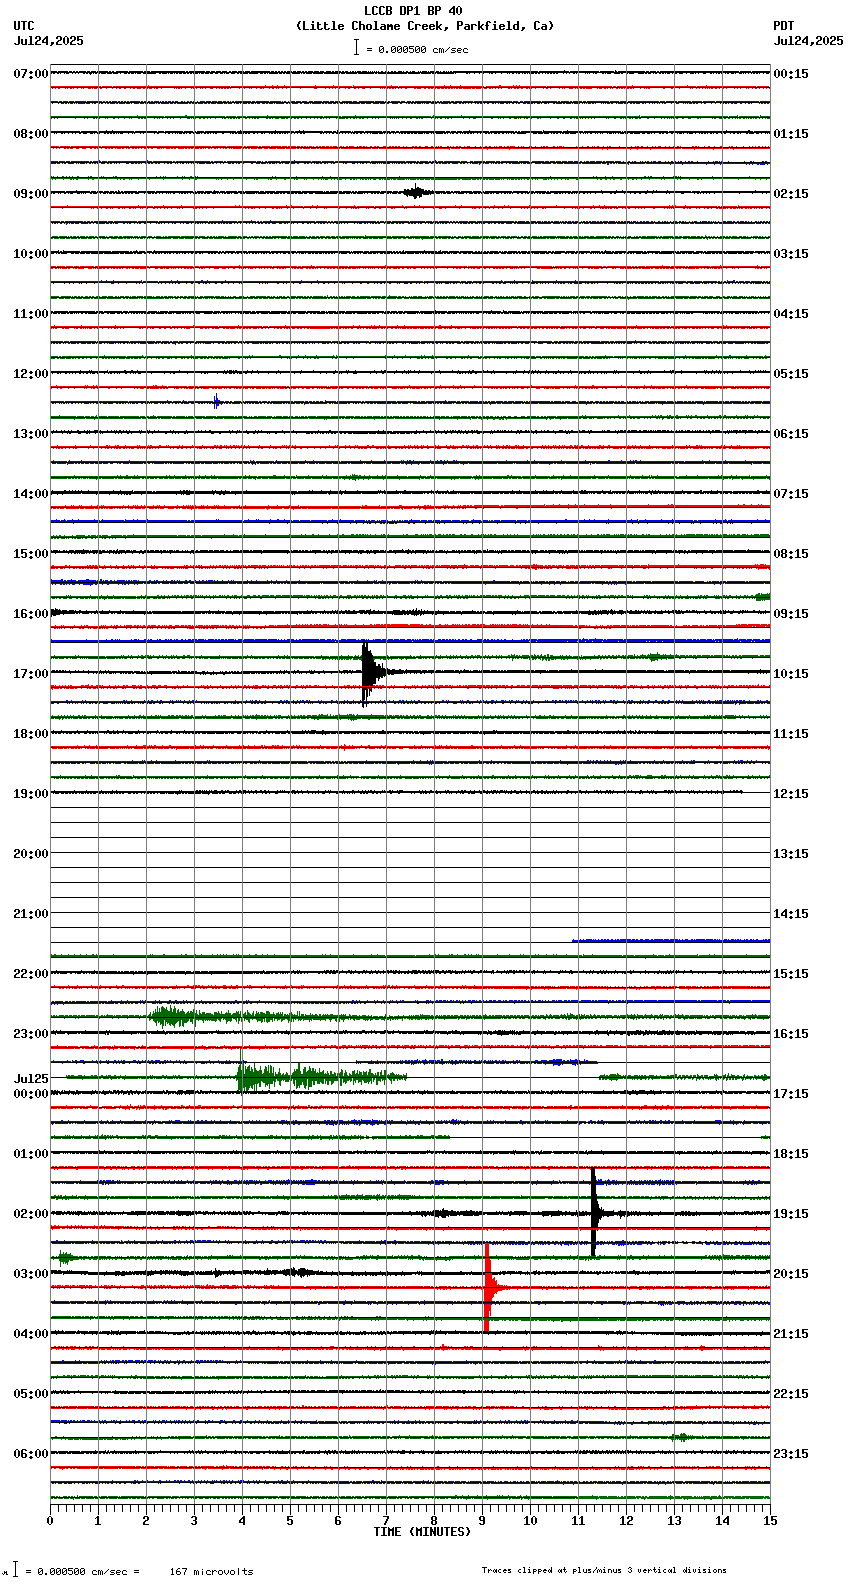Image resolution: width=850 pixels, height=1584 pixels.
Task: Click the 0 minute axis tick label
Action: tap(50, 1521)
